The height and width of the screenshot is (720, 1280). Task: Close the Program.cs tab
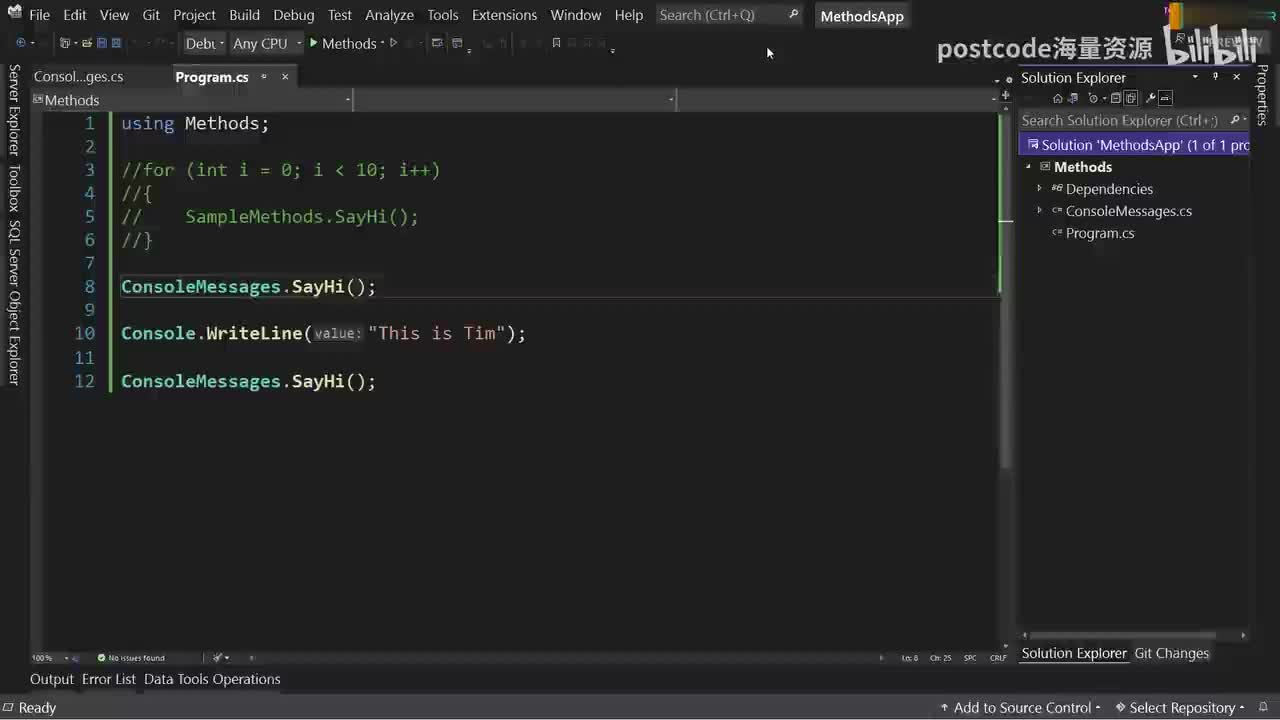pyautogui.click(x=285, y=77)
